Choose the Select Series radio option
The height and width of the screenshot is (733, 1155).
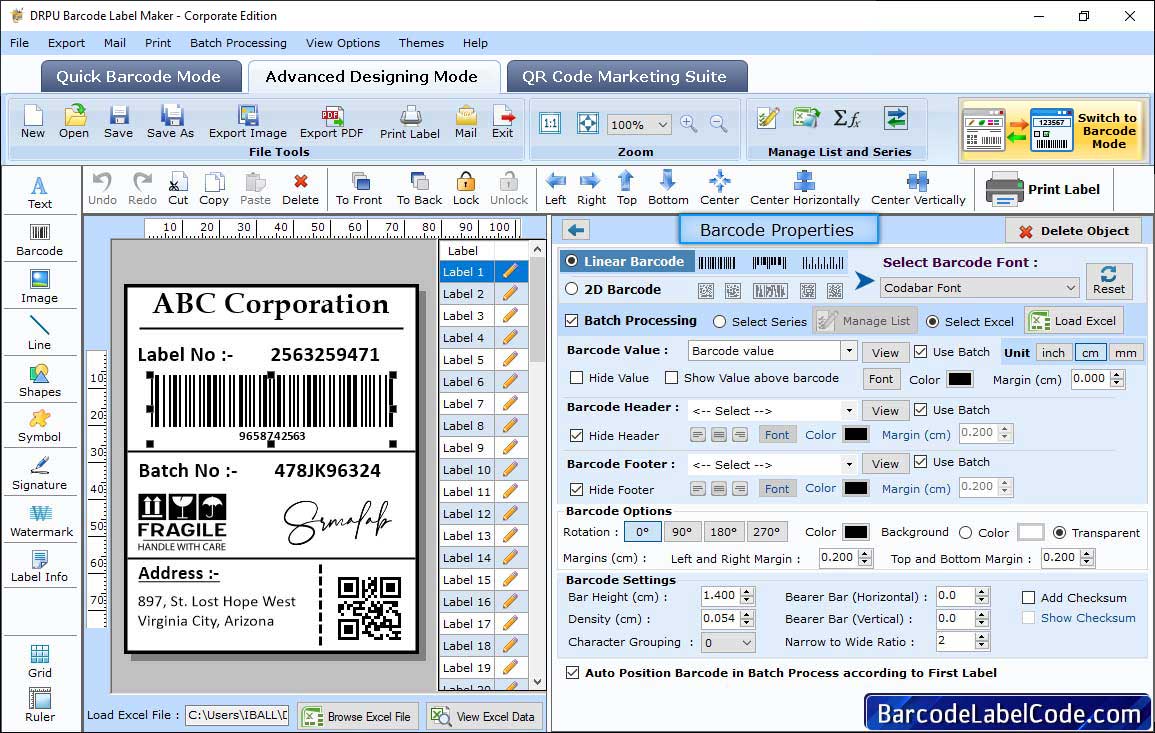(720, 322)
